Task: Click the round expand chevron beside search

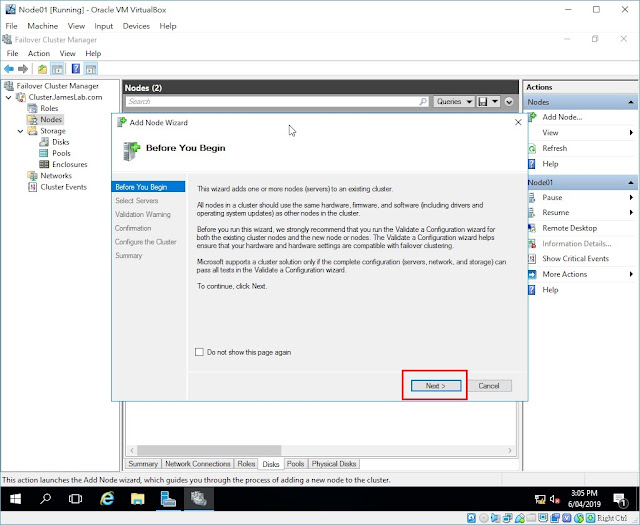Action: 509,102
